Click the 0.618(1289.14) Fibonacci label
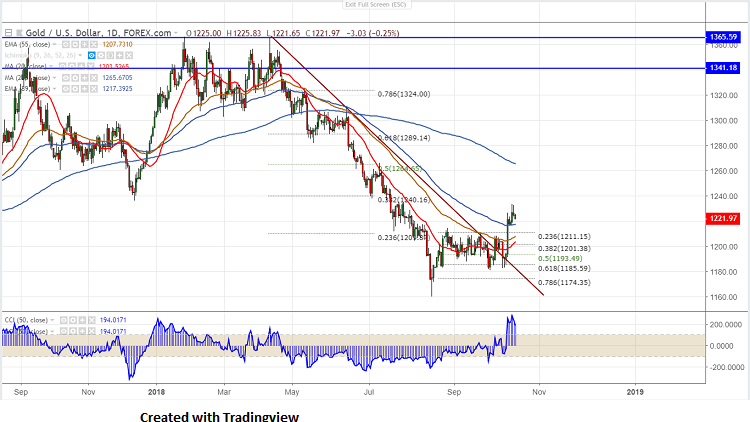750x422 pixels. [404, 138]
